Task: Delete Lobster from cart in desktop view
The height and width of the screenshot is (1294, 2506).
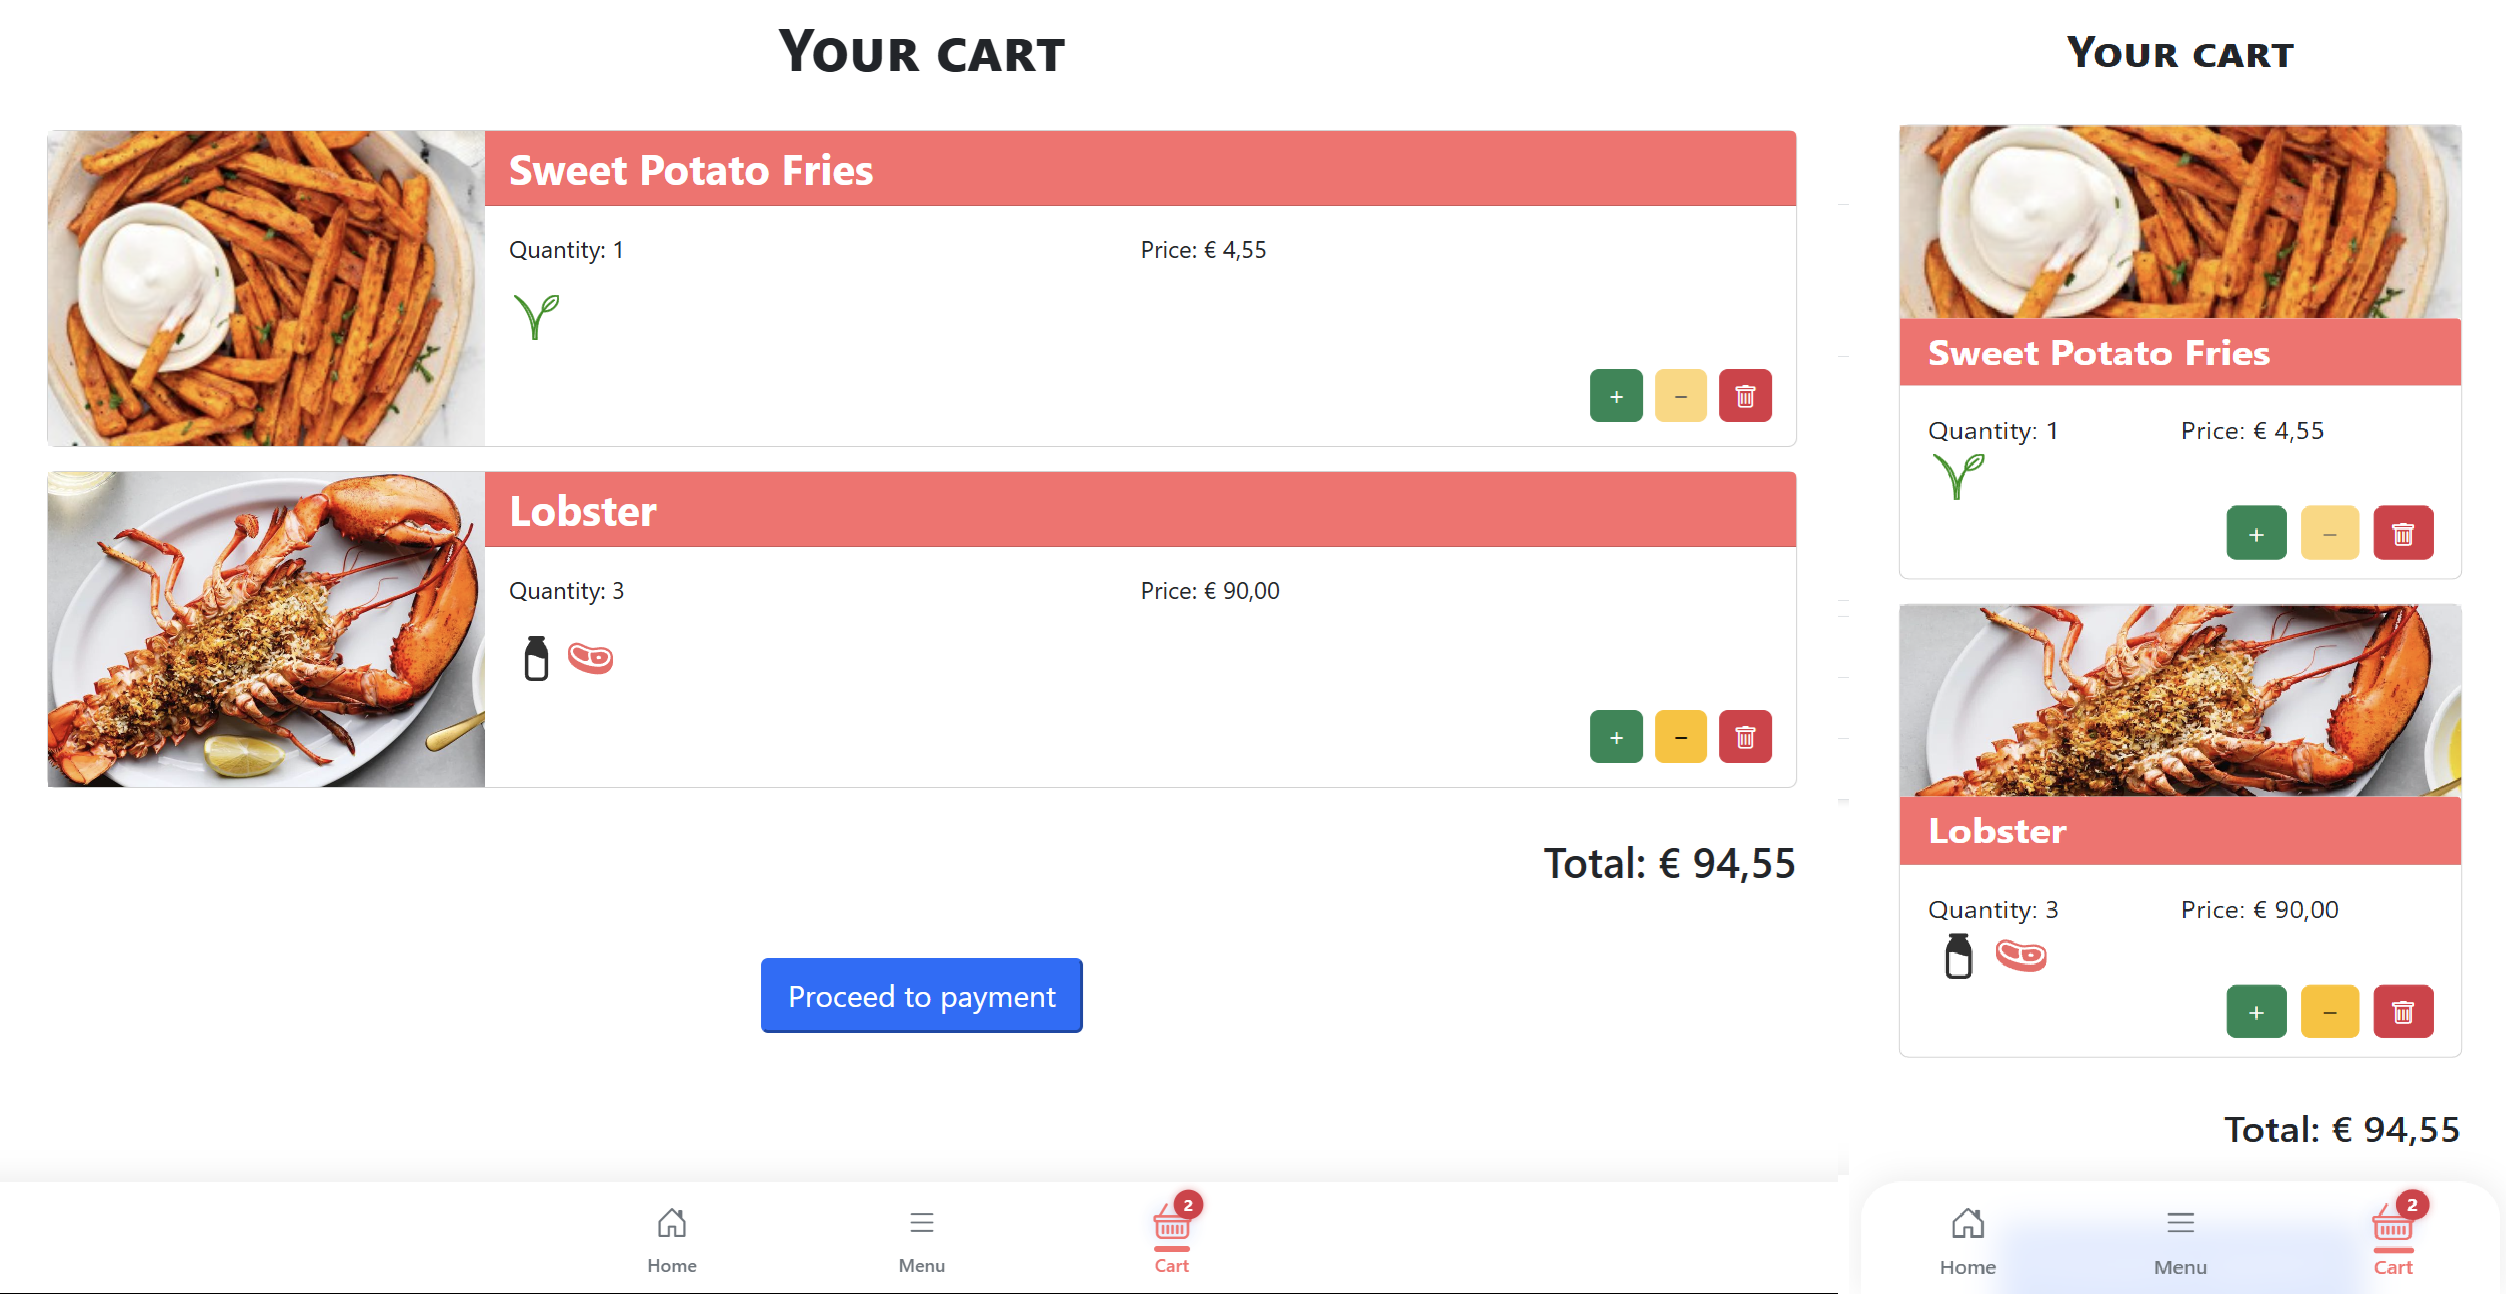Action: [x=1745, y=737]
